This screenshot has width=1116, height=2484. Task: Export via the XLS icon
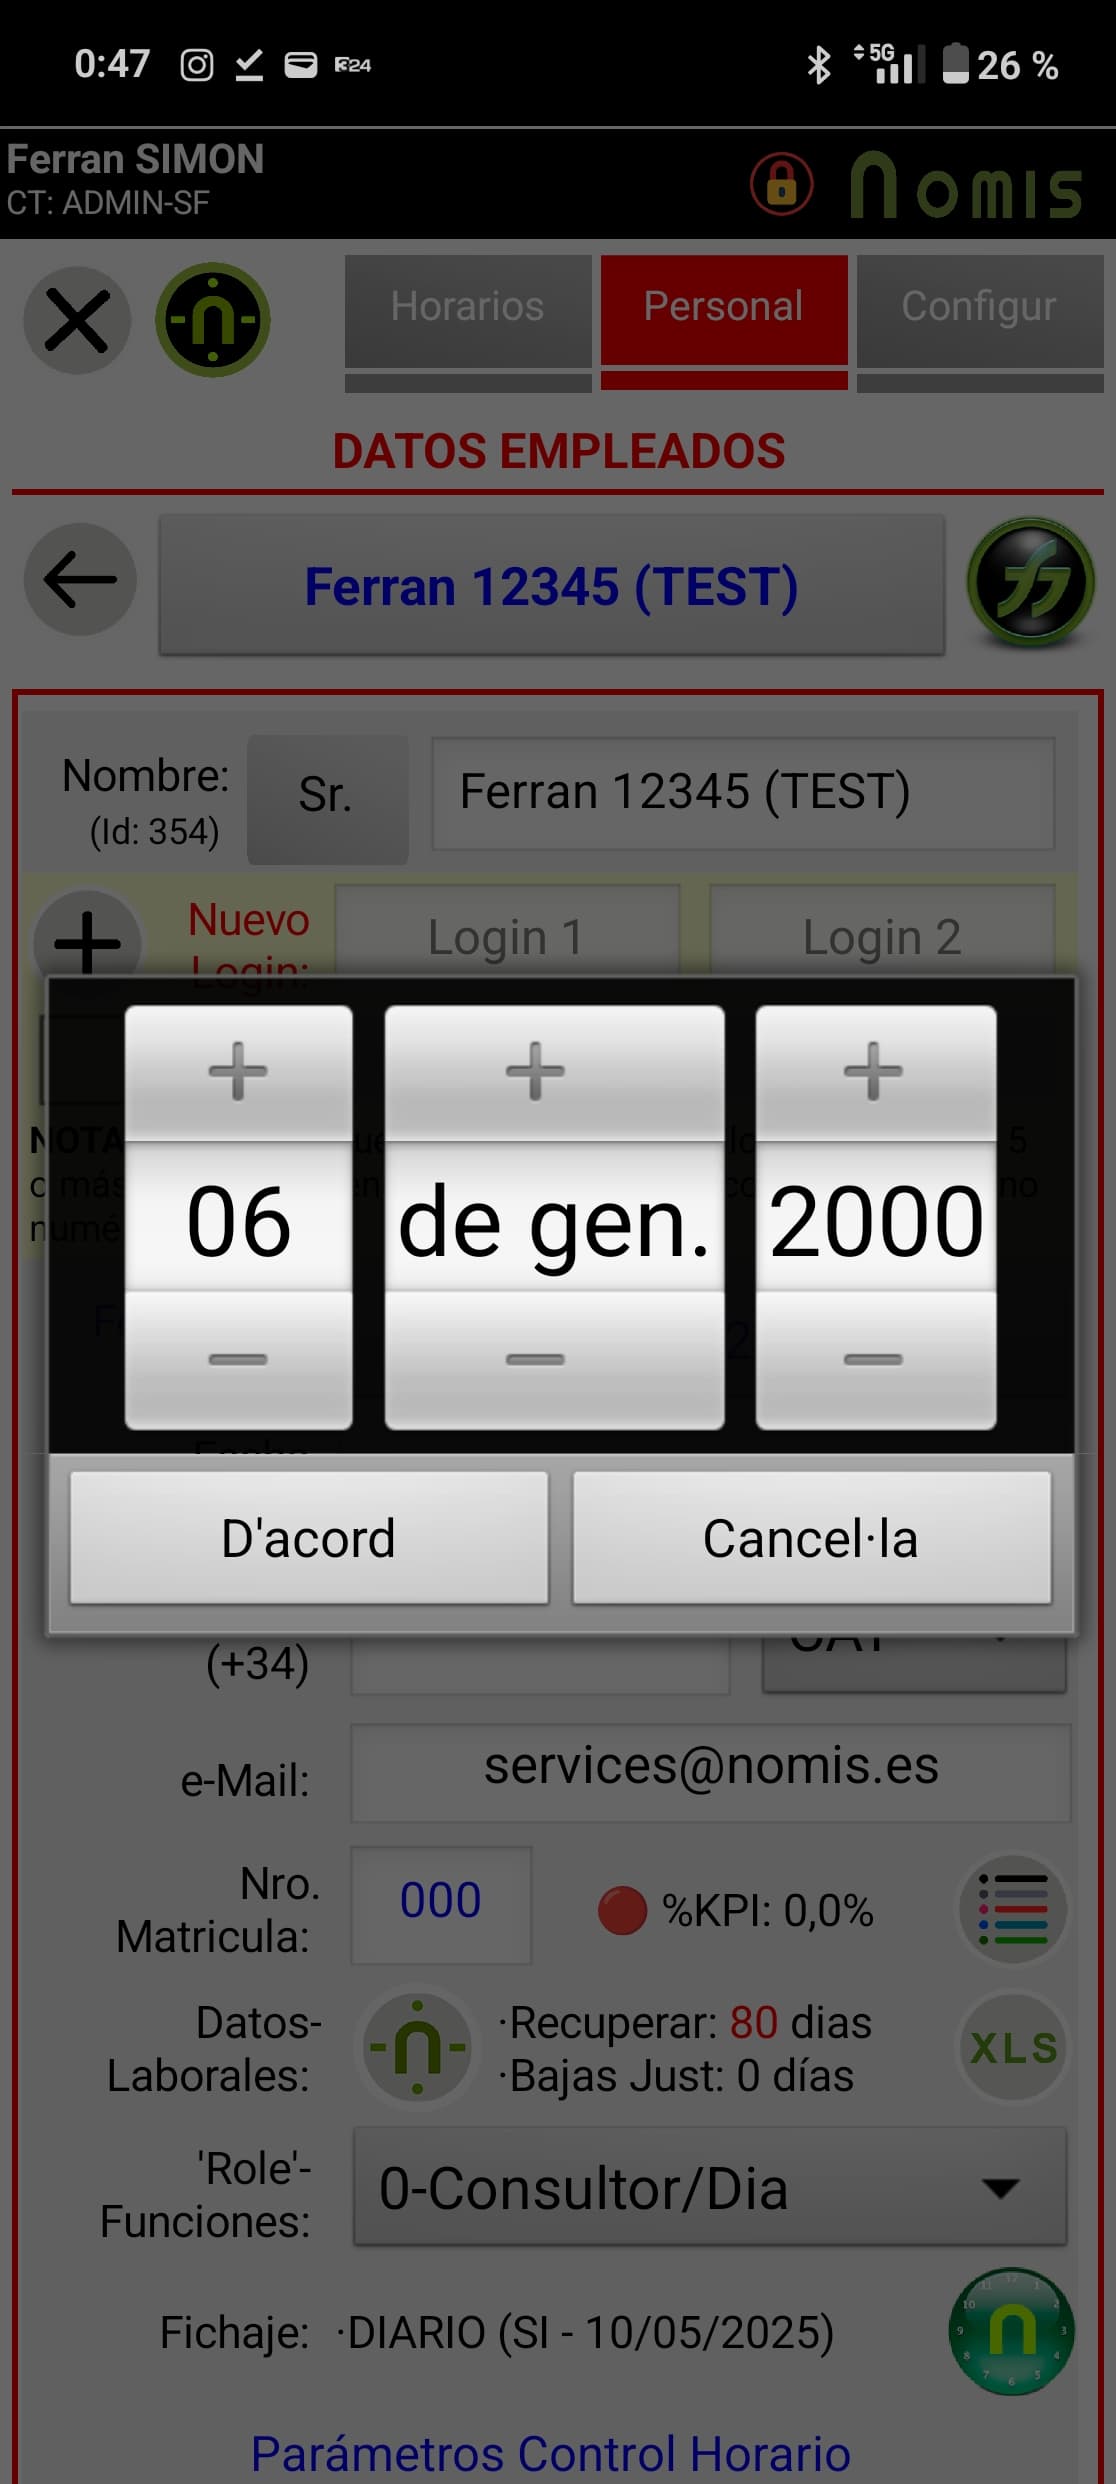[x=1013, y=2047]
